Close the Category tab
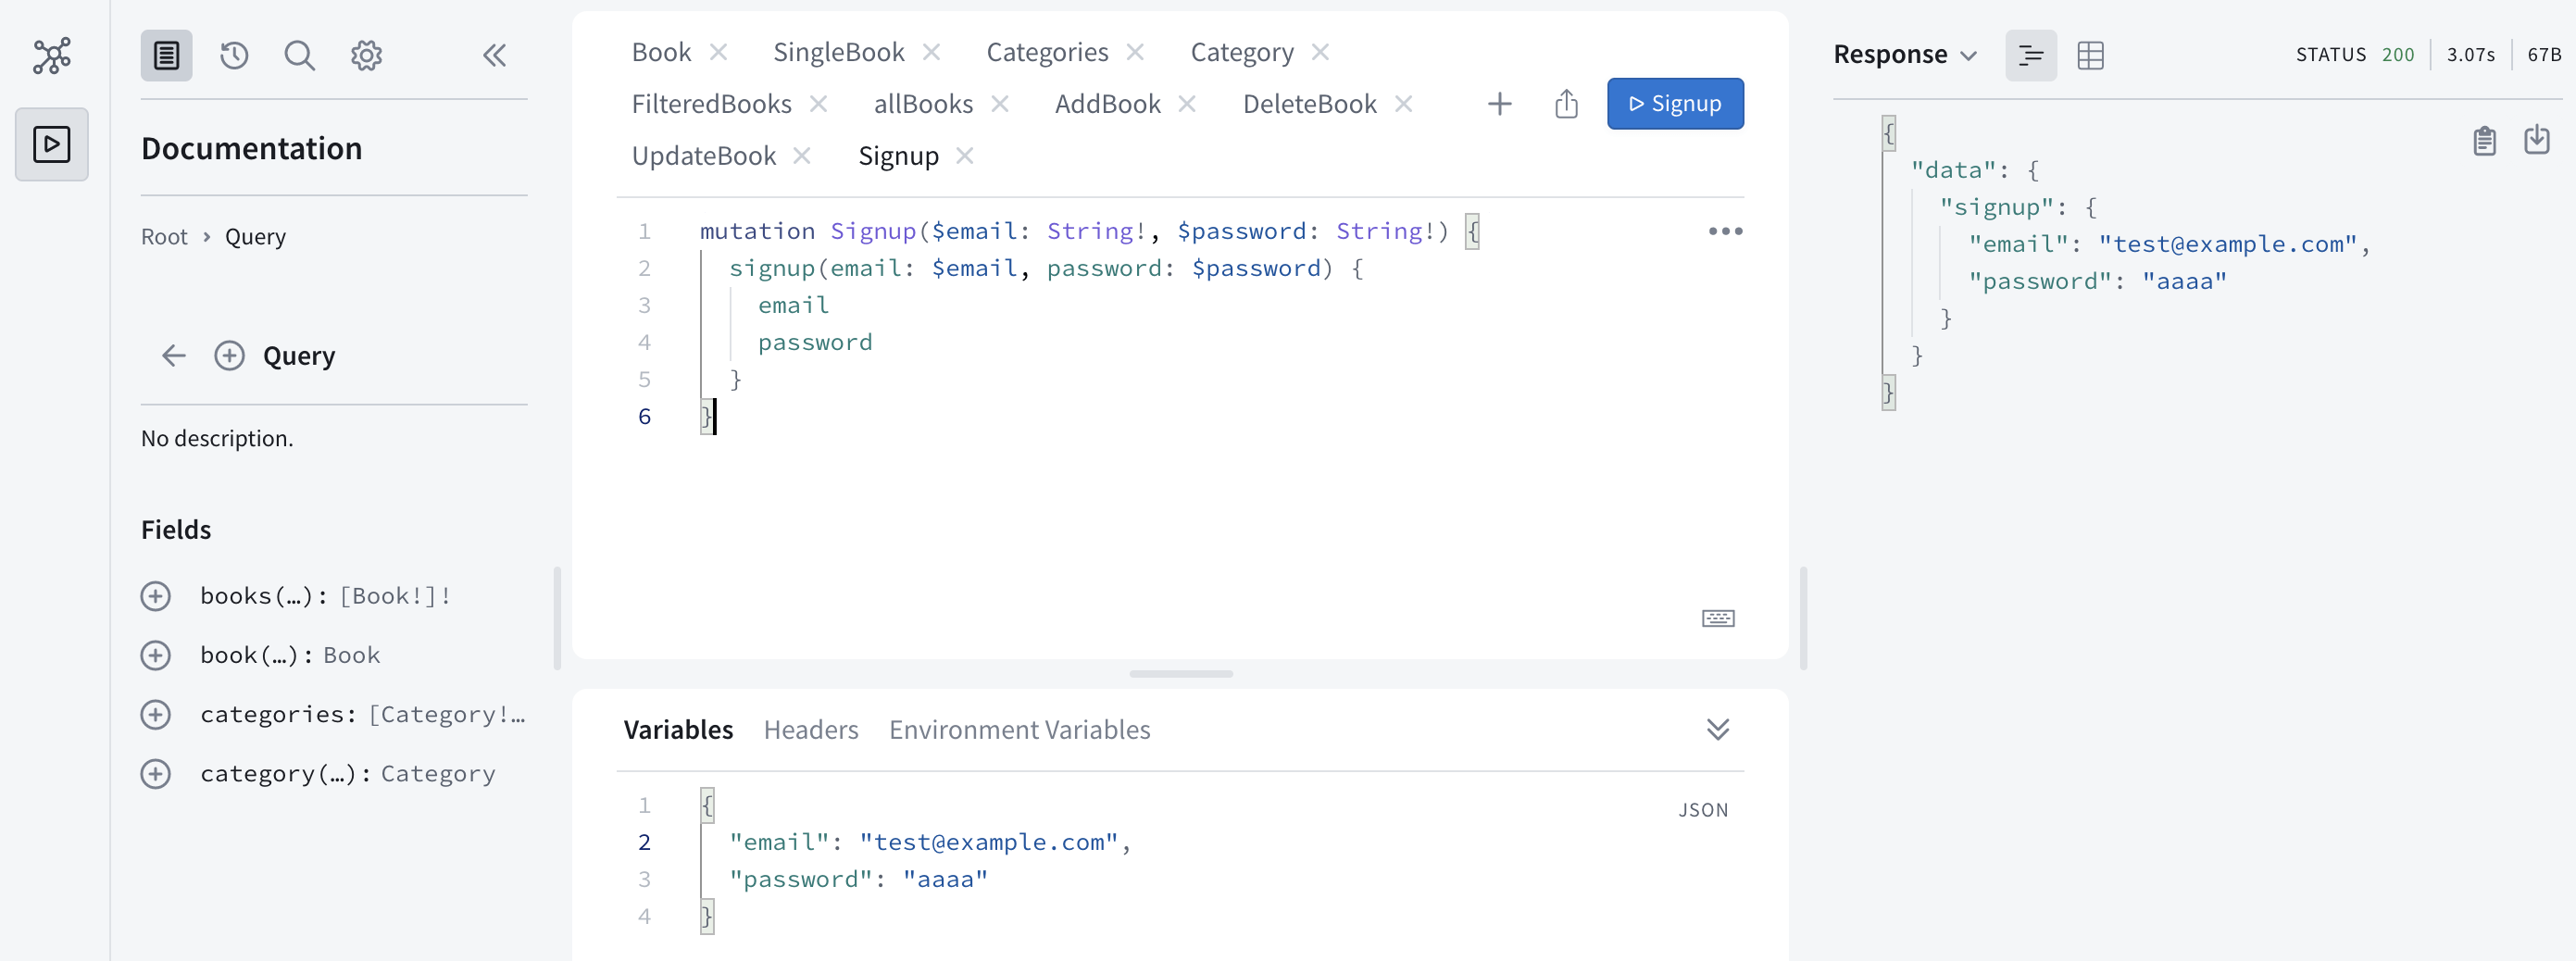The height and width of the screenshot is (961, 2576). click(x=1320, y=52)
